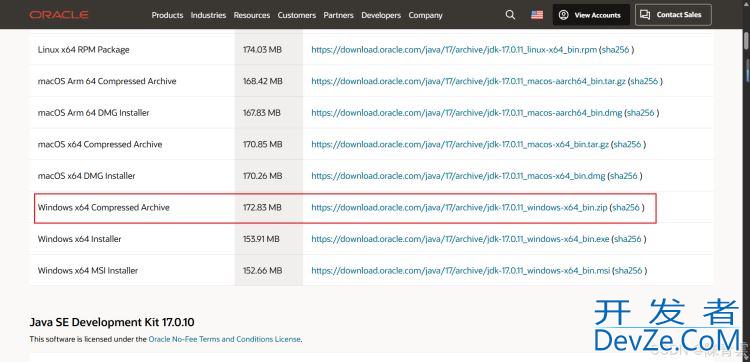Download Windows x64 zip archive link

click(x=459, y=208)
